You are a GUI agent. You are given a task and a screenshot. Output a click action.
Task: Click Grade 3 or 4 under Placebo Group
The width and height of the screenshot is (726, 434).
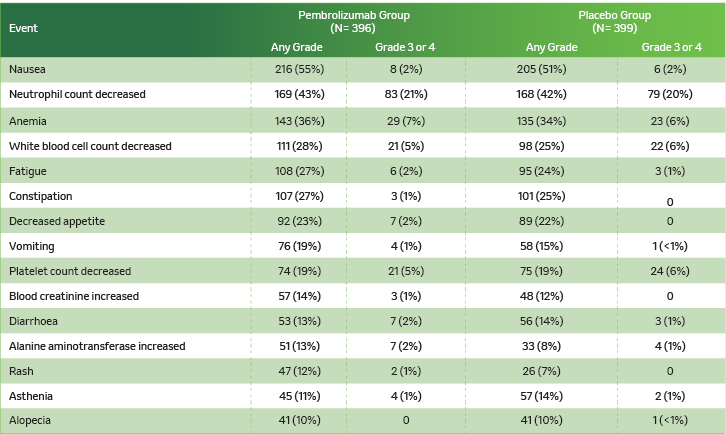click(671, 47)
